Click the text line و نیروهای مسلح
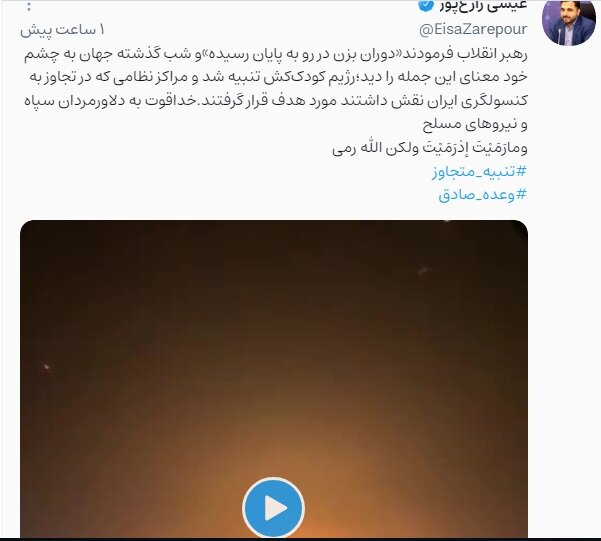 click(475, 124)
